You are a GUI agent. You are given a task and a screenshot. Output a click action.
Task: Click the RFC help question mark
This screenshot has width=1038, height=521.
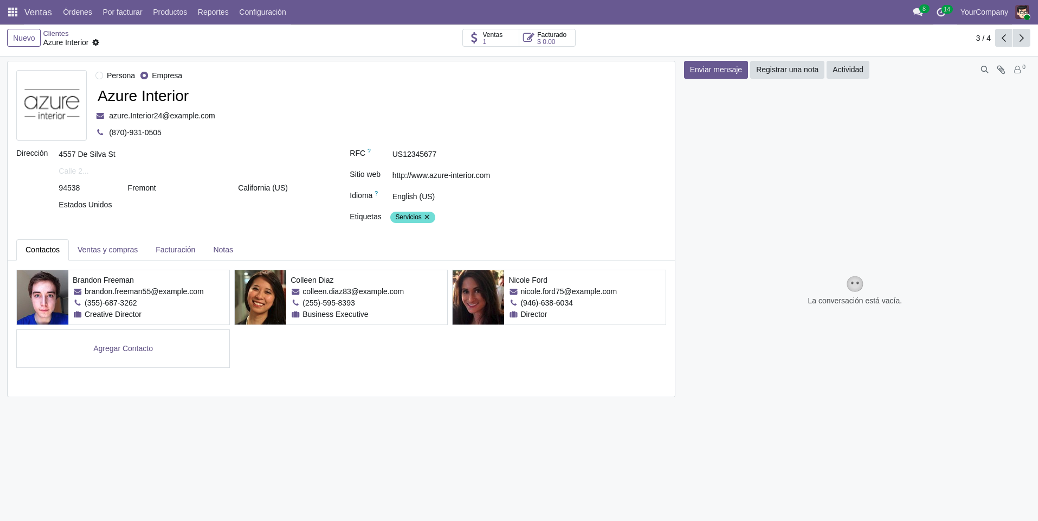(369, 152)
